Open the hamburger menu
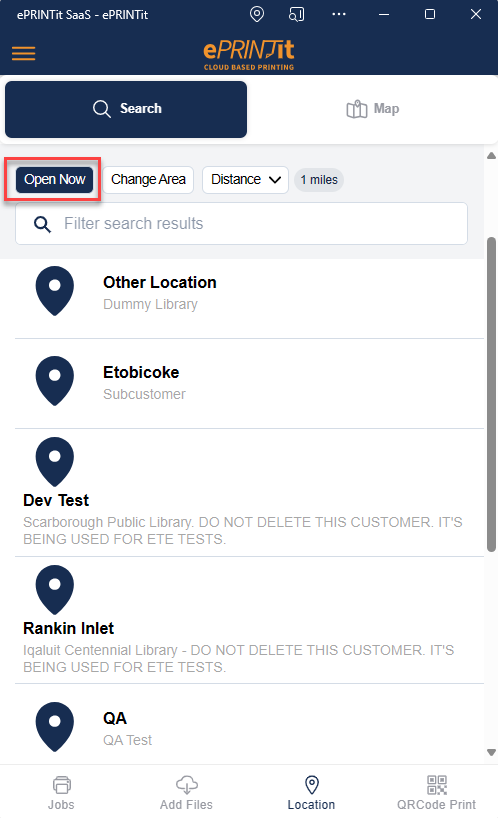 point(23,53)
